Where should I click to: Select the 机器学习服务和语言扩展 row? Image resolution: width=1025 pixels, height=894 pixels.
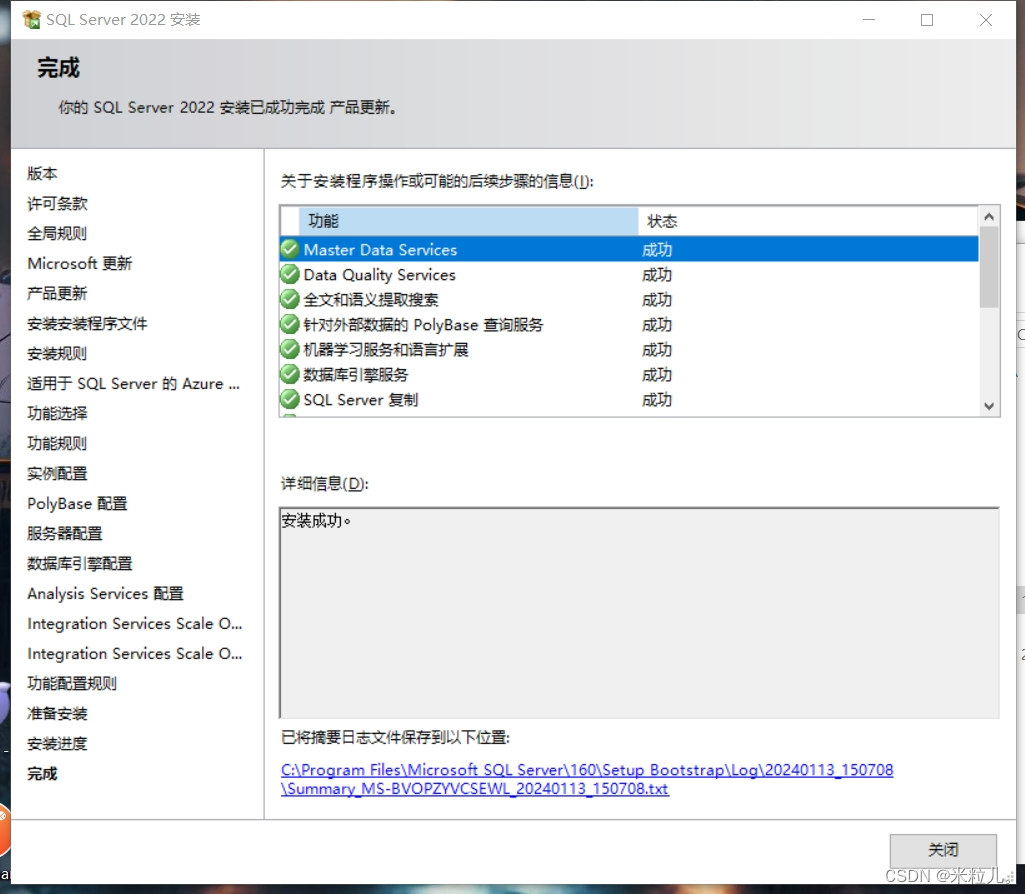click(630, 350)
